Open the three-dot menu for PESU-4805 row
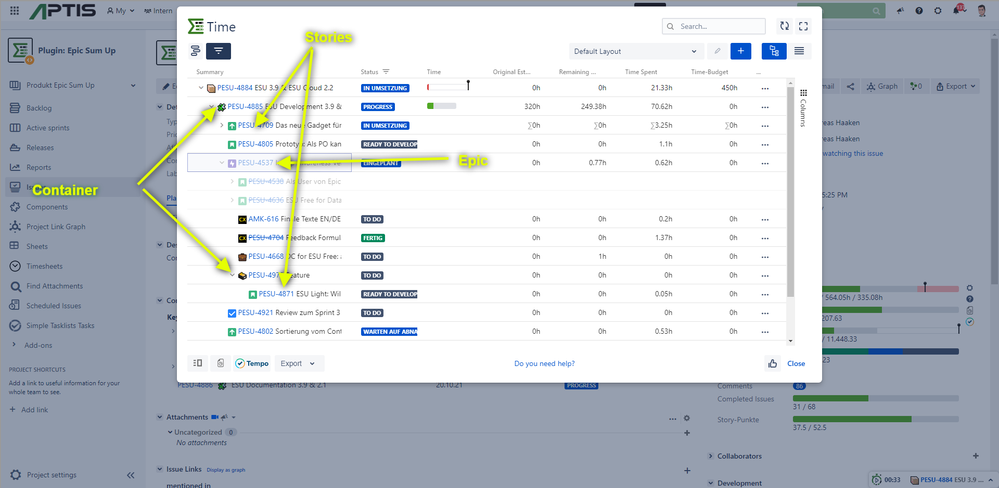The height and width of the screenshot is (488, 999). [x=765, y=144]
